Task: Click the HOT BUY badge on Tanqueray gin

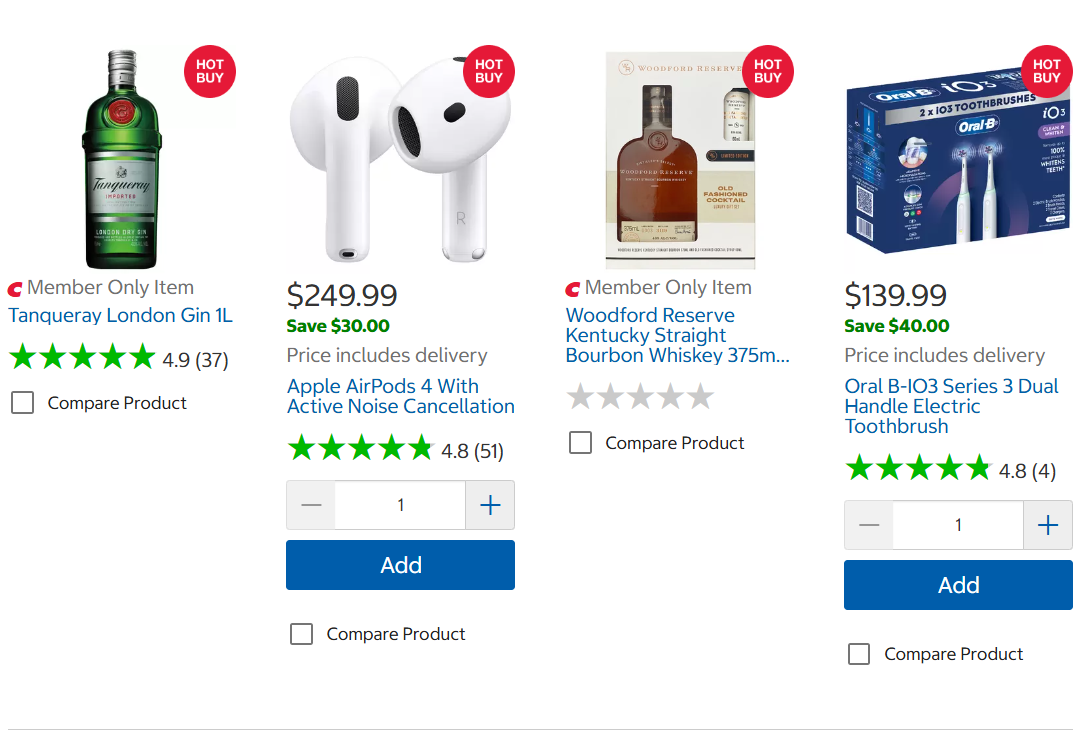Action: [210, 71]
